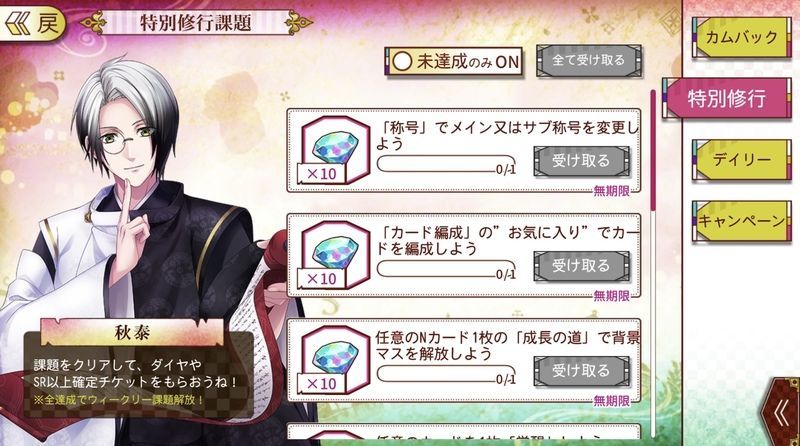
Task: Claim reward for the お気に入り card mission
Action: pyautogui.click(x=582, y=266)
